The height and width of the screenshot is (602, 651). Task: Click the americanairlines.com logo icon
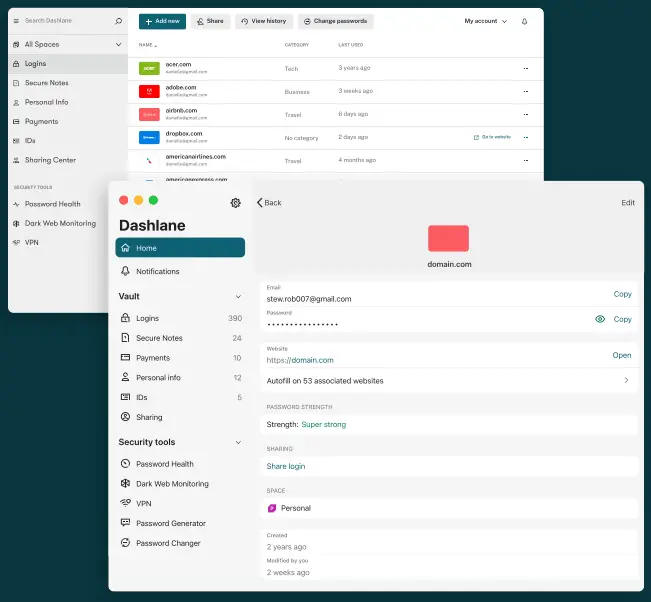[149, 160]
